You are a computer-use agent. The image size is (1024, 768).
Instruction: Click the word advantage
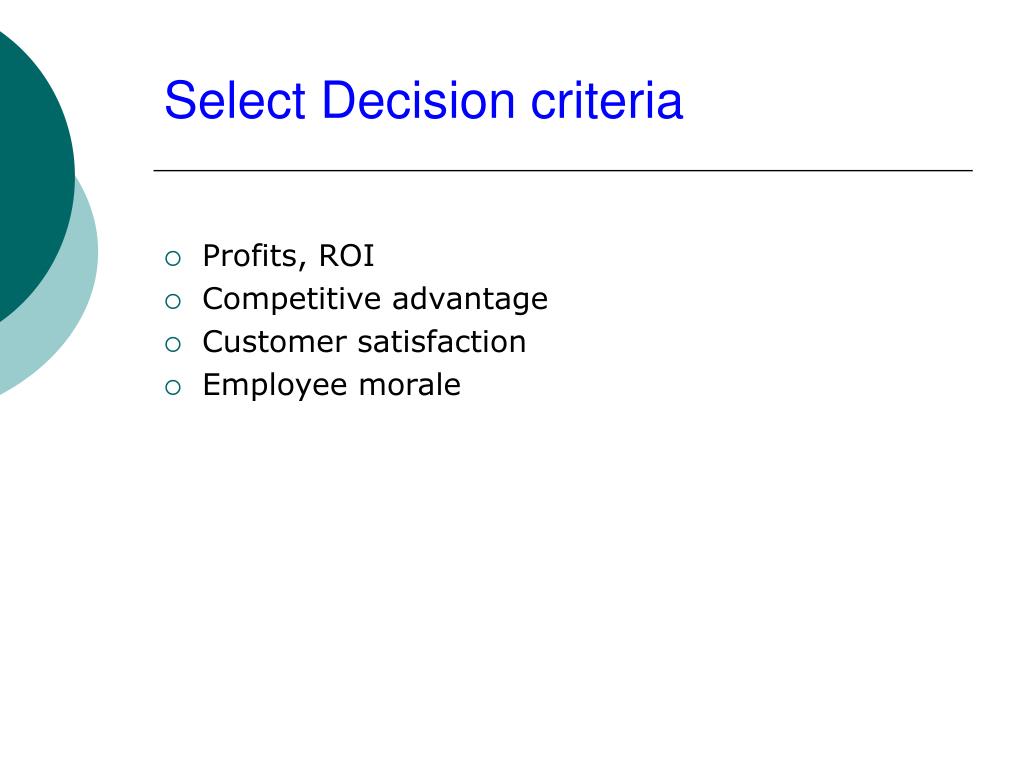470,300
